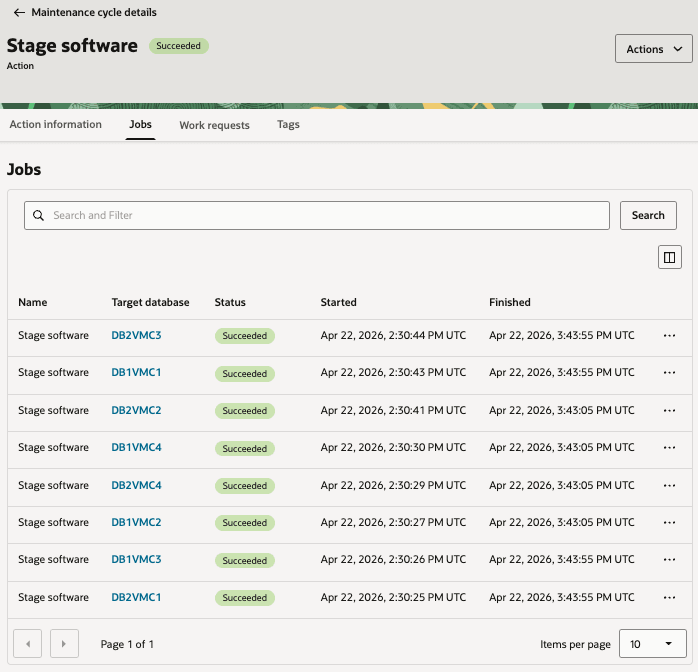Open the DB2VMC2 target database link
This screenshot has height=672, width=698.
click(136, 410)
